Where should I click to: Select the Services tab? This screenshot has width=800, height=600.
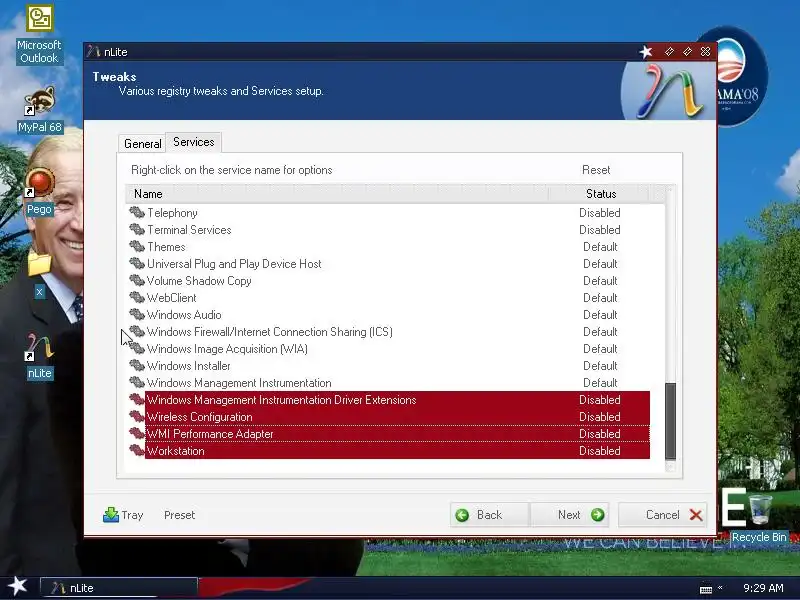(193, 142)
